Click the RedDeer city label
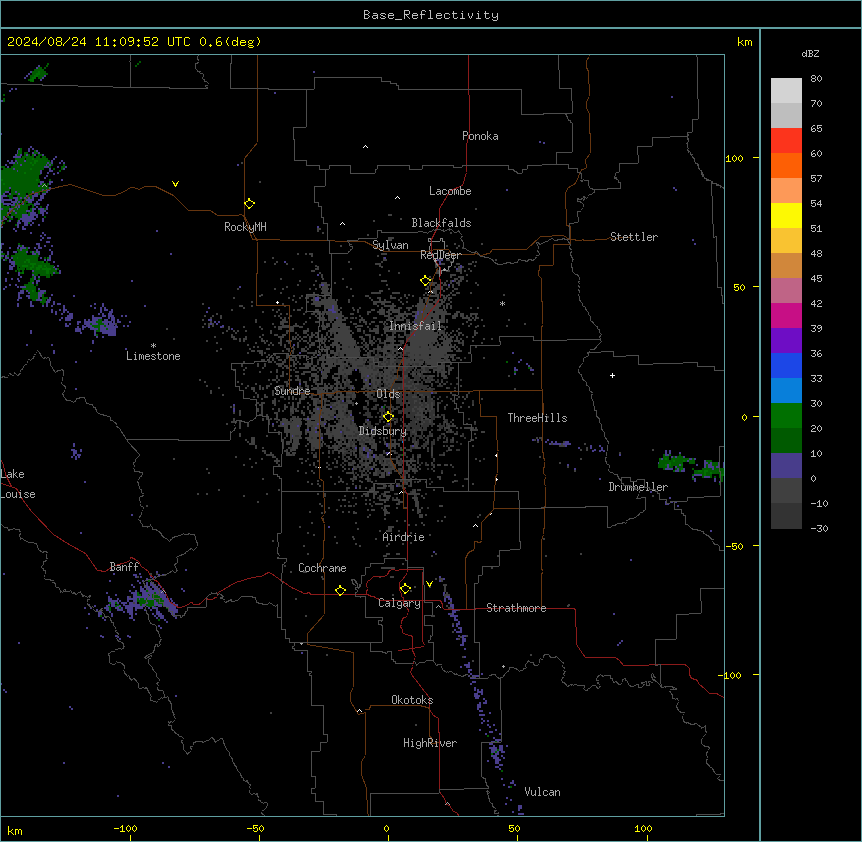The image size is (862, 842). point(440,255)
